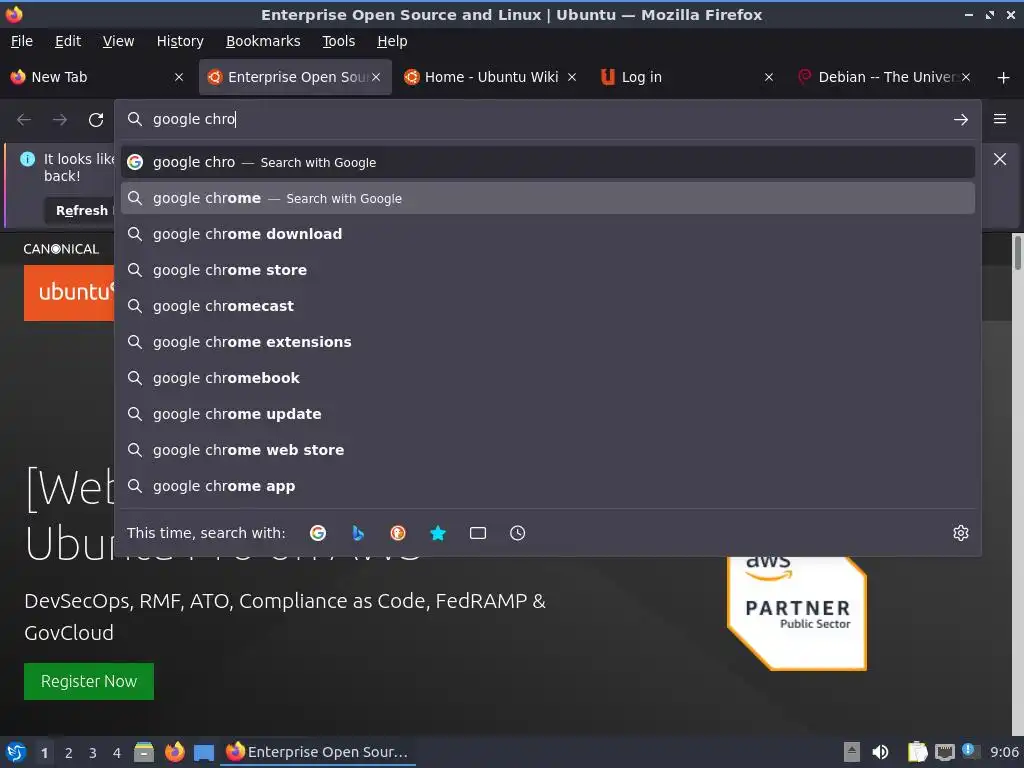
Task: Open the system start menu icon
Action: (x=16, y=752)
